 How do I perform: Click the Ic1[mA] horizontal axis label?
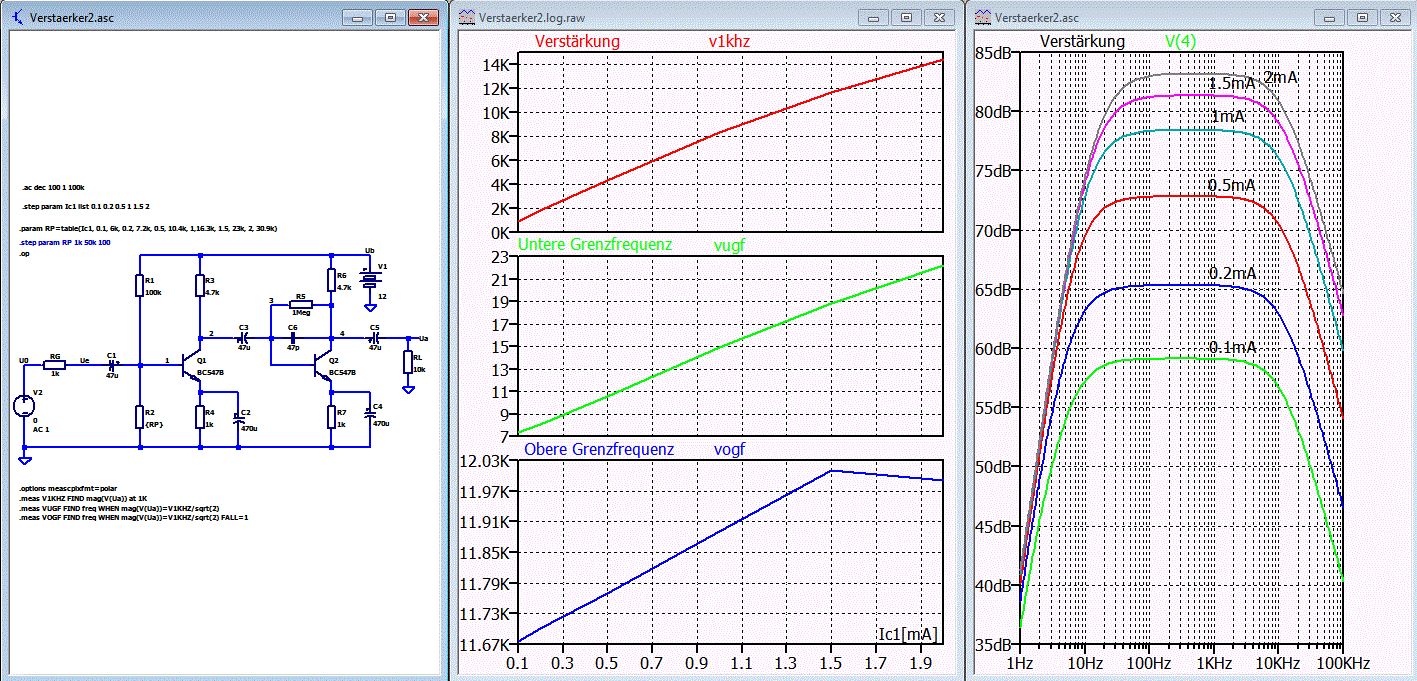pos(908,634)
